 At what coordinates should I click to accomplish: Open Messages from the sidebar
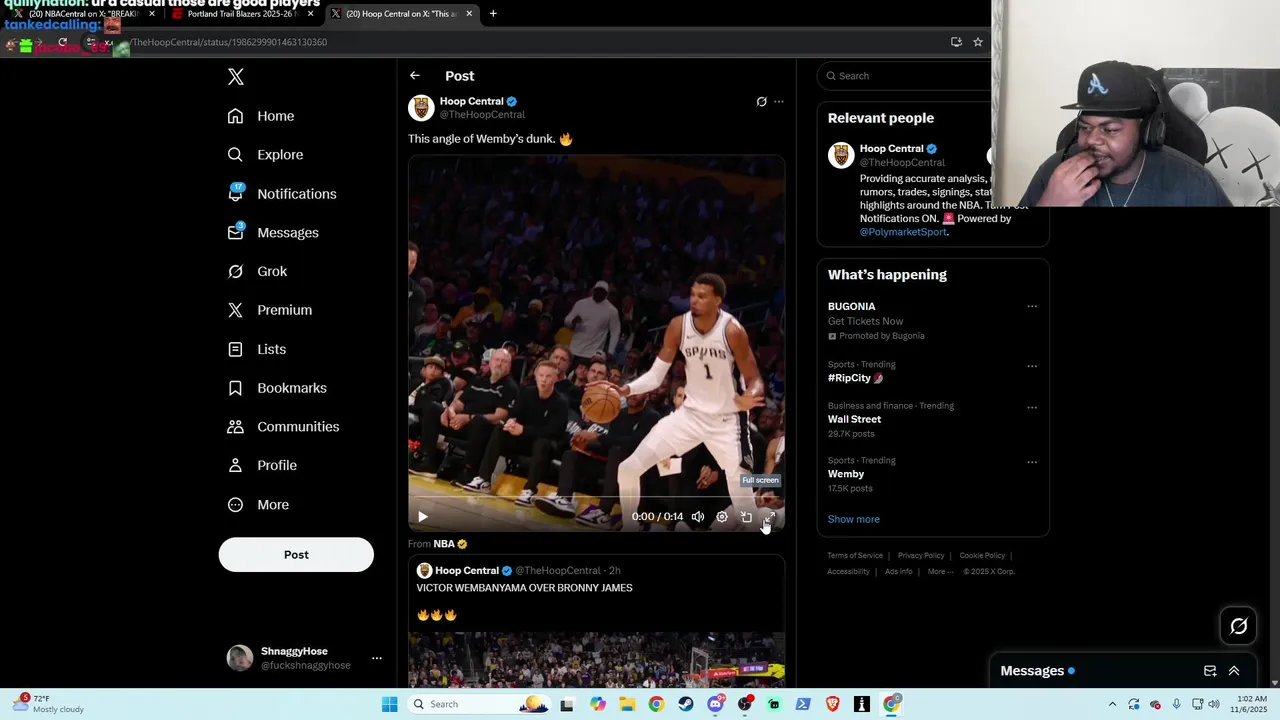[273, 233]
